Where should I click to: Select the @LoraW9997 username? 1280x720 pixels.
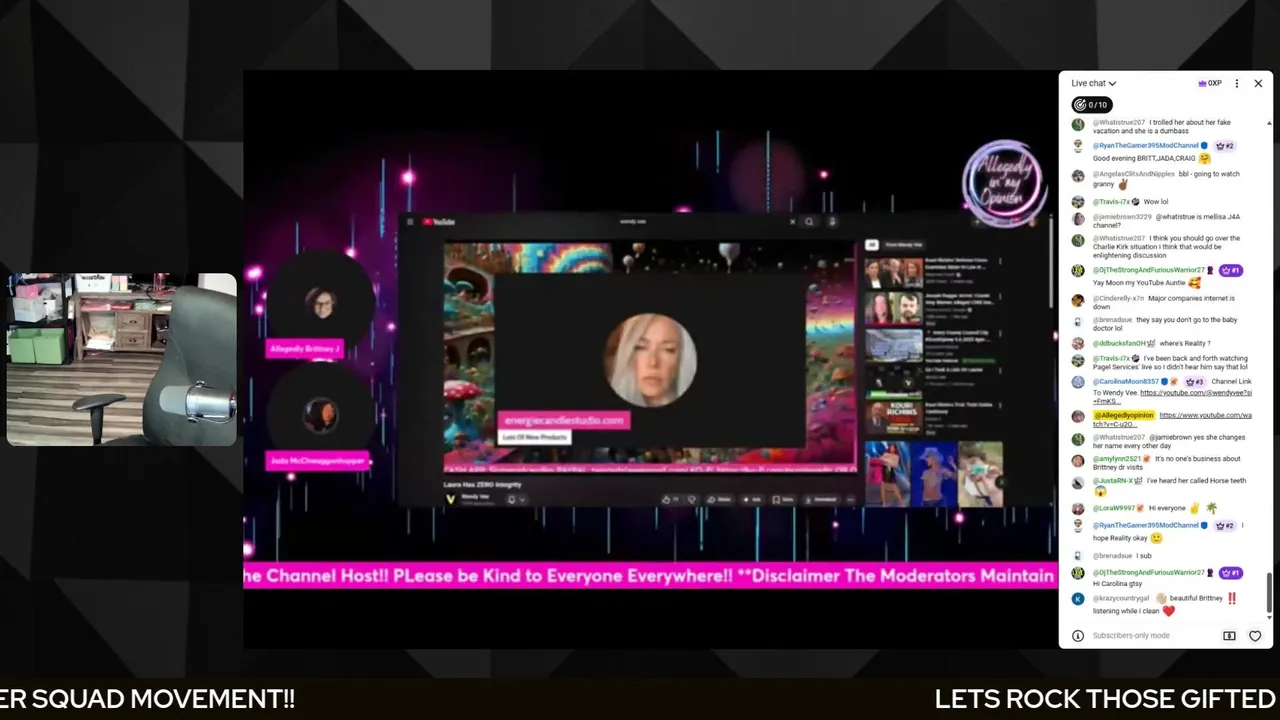1113,508
